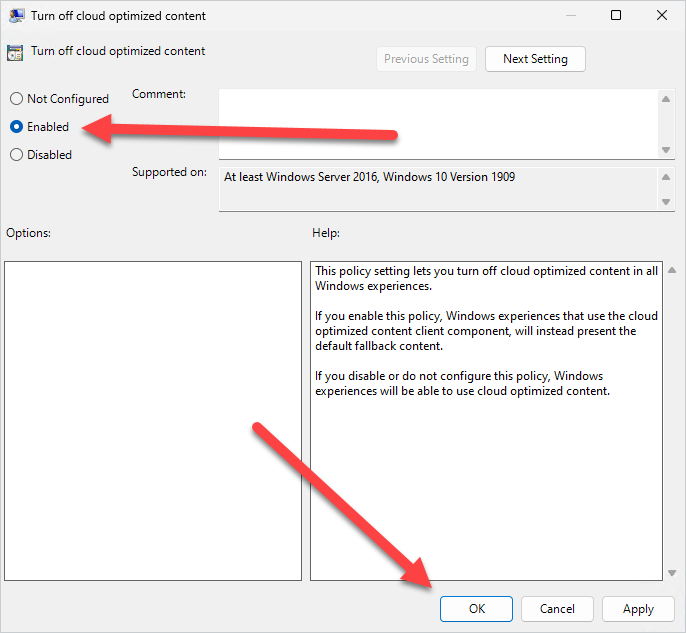This screenshot has height=633, width=686.
Task: Click the Comment box scroll down arrow
Action: click(x=667, y=150)
